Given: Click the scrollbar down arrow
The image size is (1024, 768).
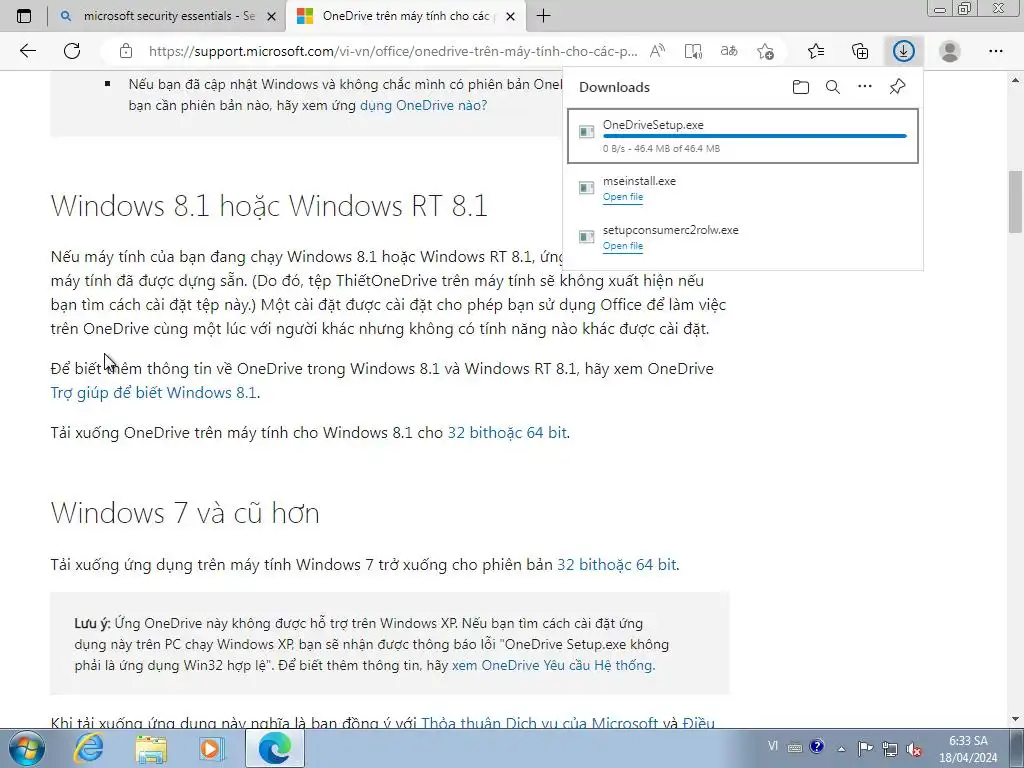Looking at the screenshot, I should point(1015,719).
